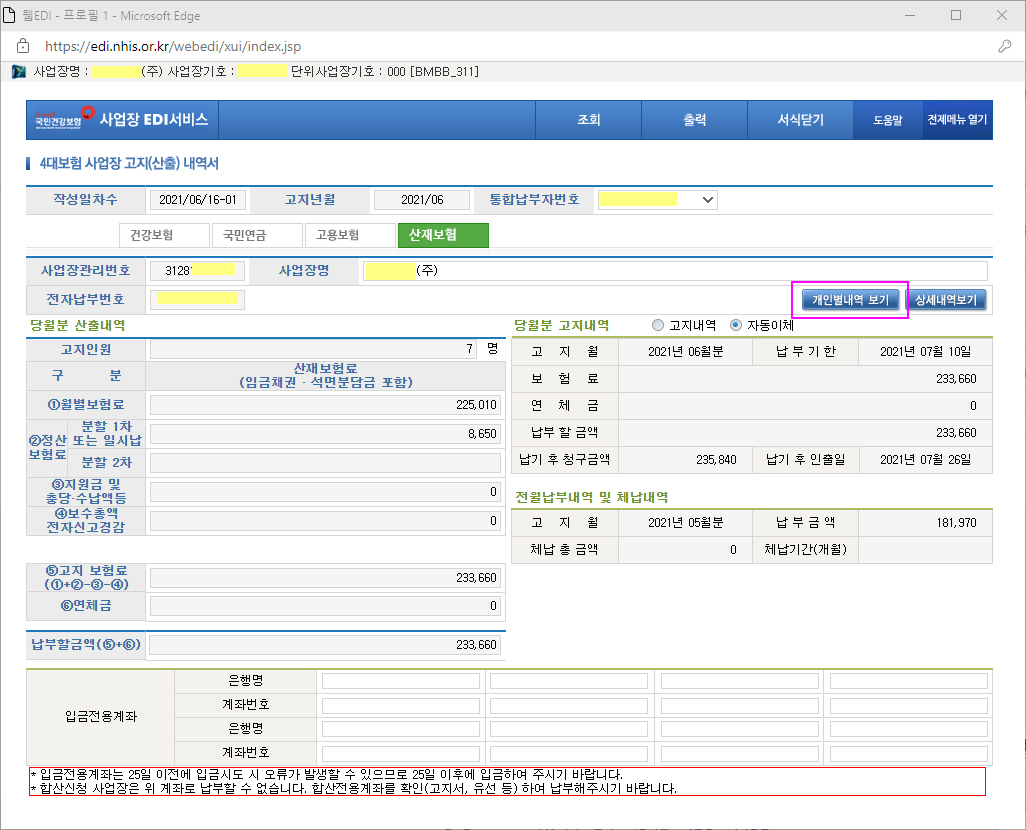The width and height of the screenshot is (1026, 830).
Task: Click the password key icon in address bar
Action: (1004, 46)
